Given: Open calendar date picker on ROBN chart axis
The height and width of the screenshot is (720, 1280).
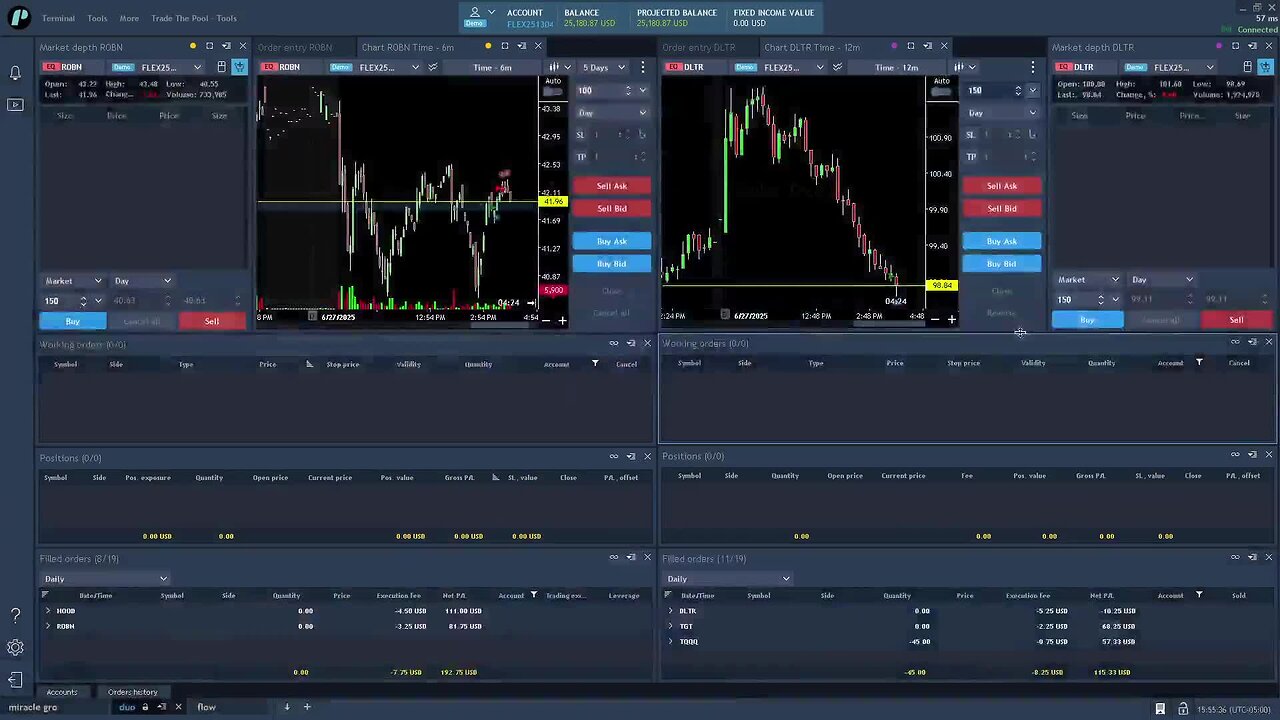Looking at the screenshot, I should pyautogui.click(x=313, y=317).
